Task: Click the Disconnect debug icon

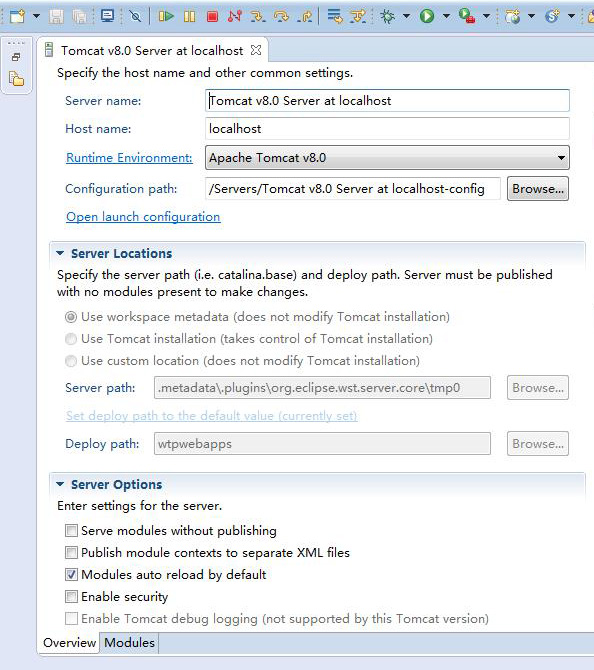Action: (x=235, y=16)
